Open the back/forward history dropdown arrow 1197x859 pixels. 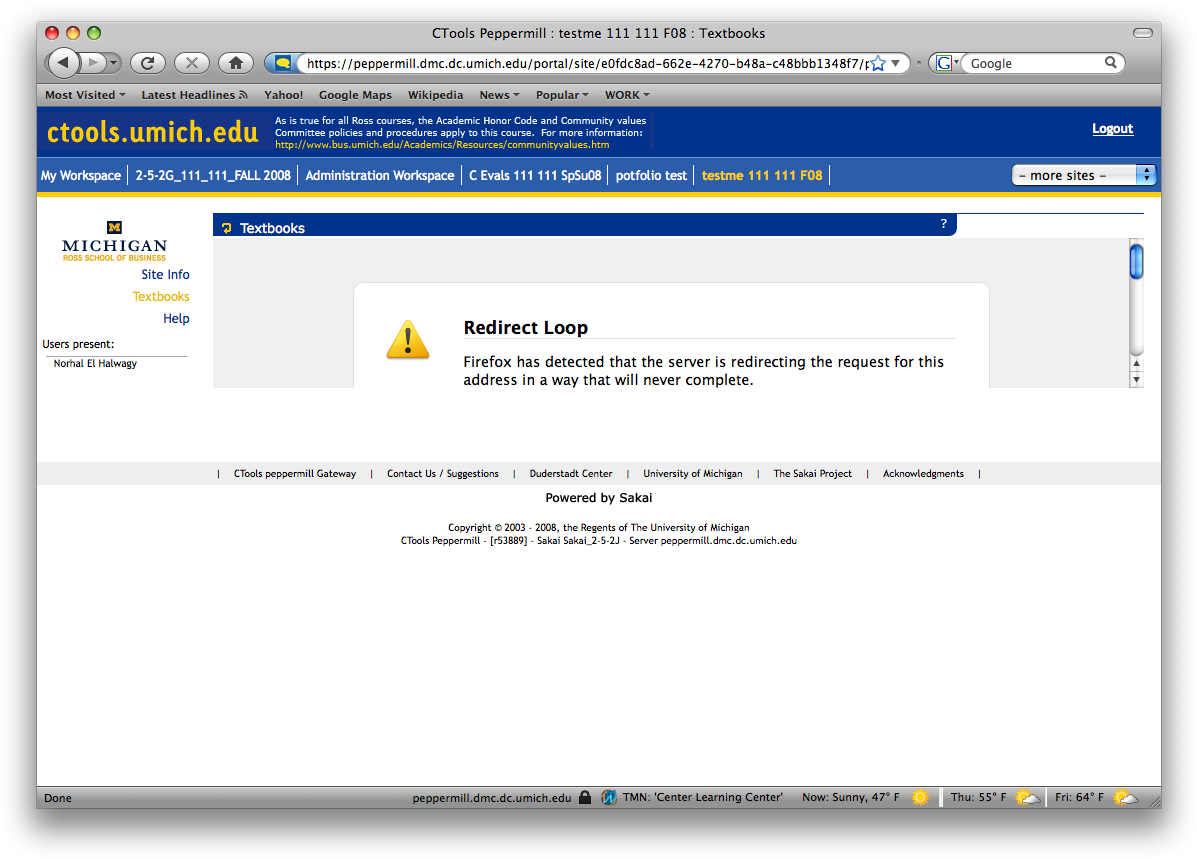pos(114,63)
